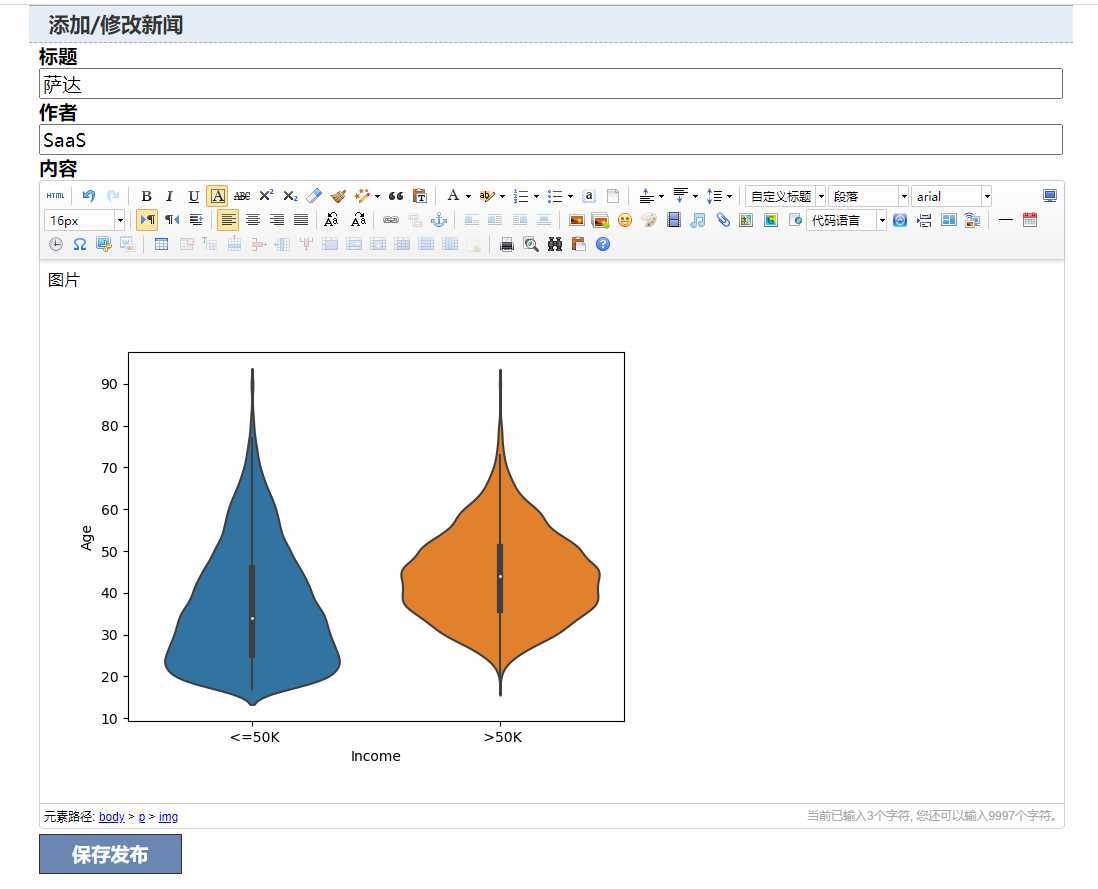Open the emoticon picker
Screen dimensions: 1098x889
625,220
